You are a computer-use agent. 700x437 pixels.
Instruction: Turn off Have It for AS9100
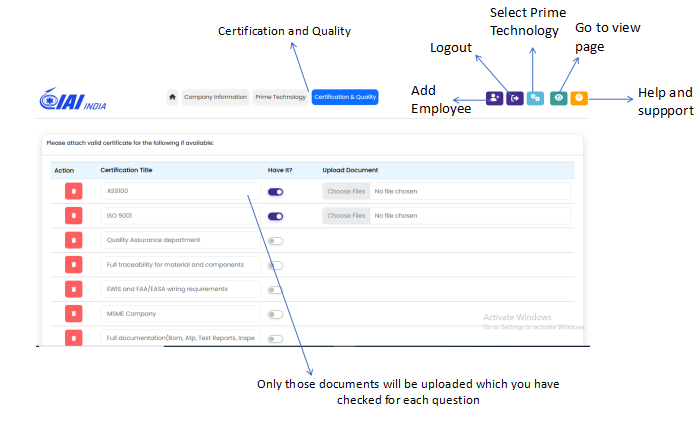[275, 192]
